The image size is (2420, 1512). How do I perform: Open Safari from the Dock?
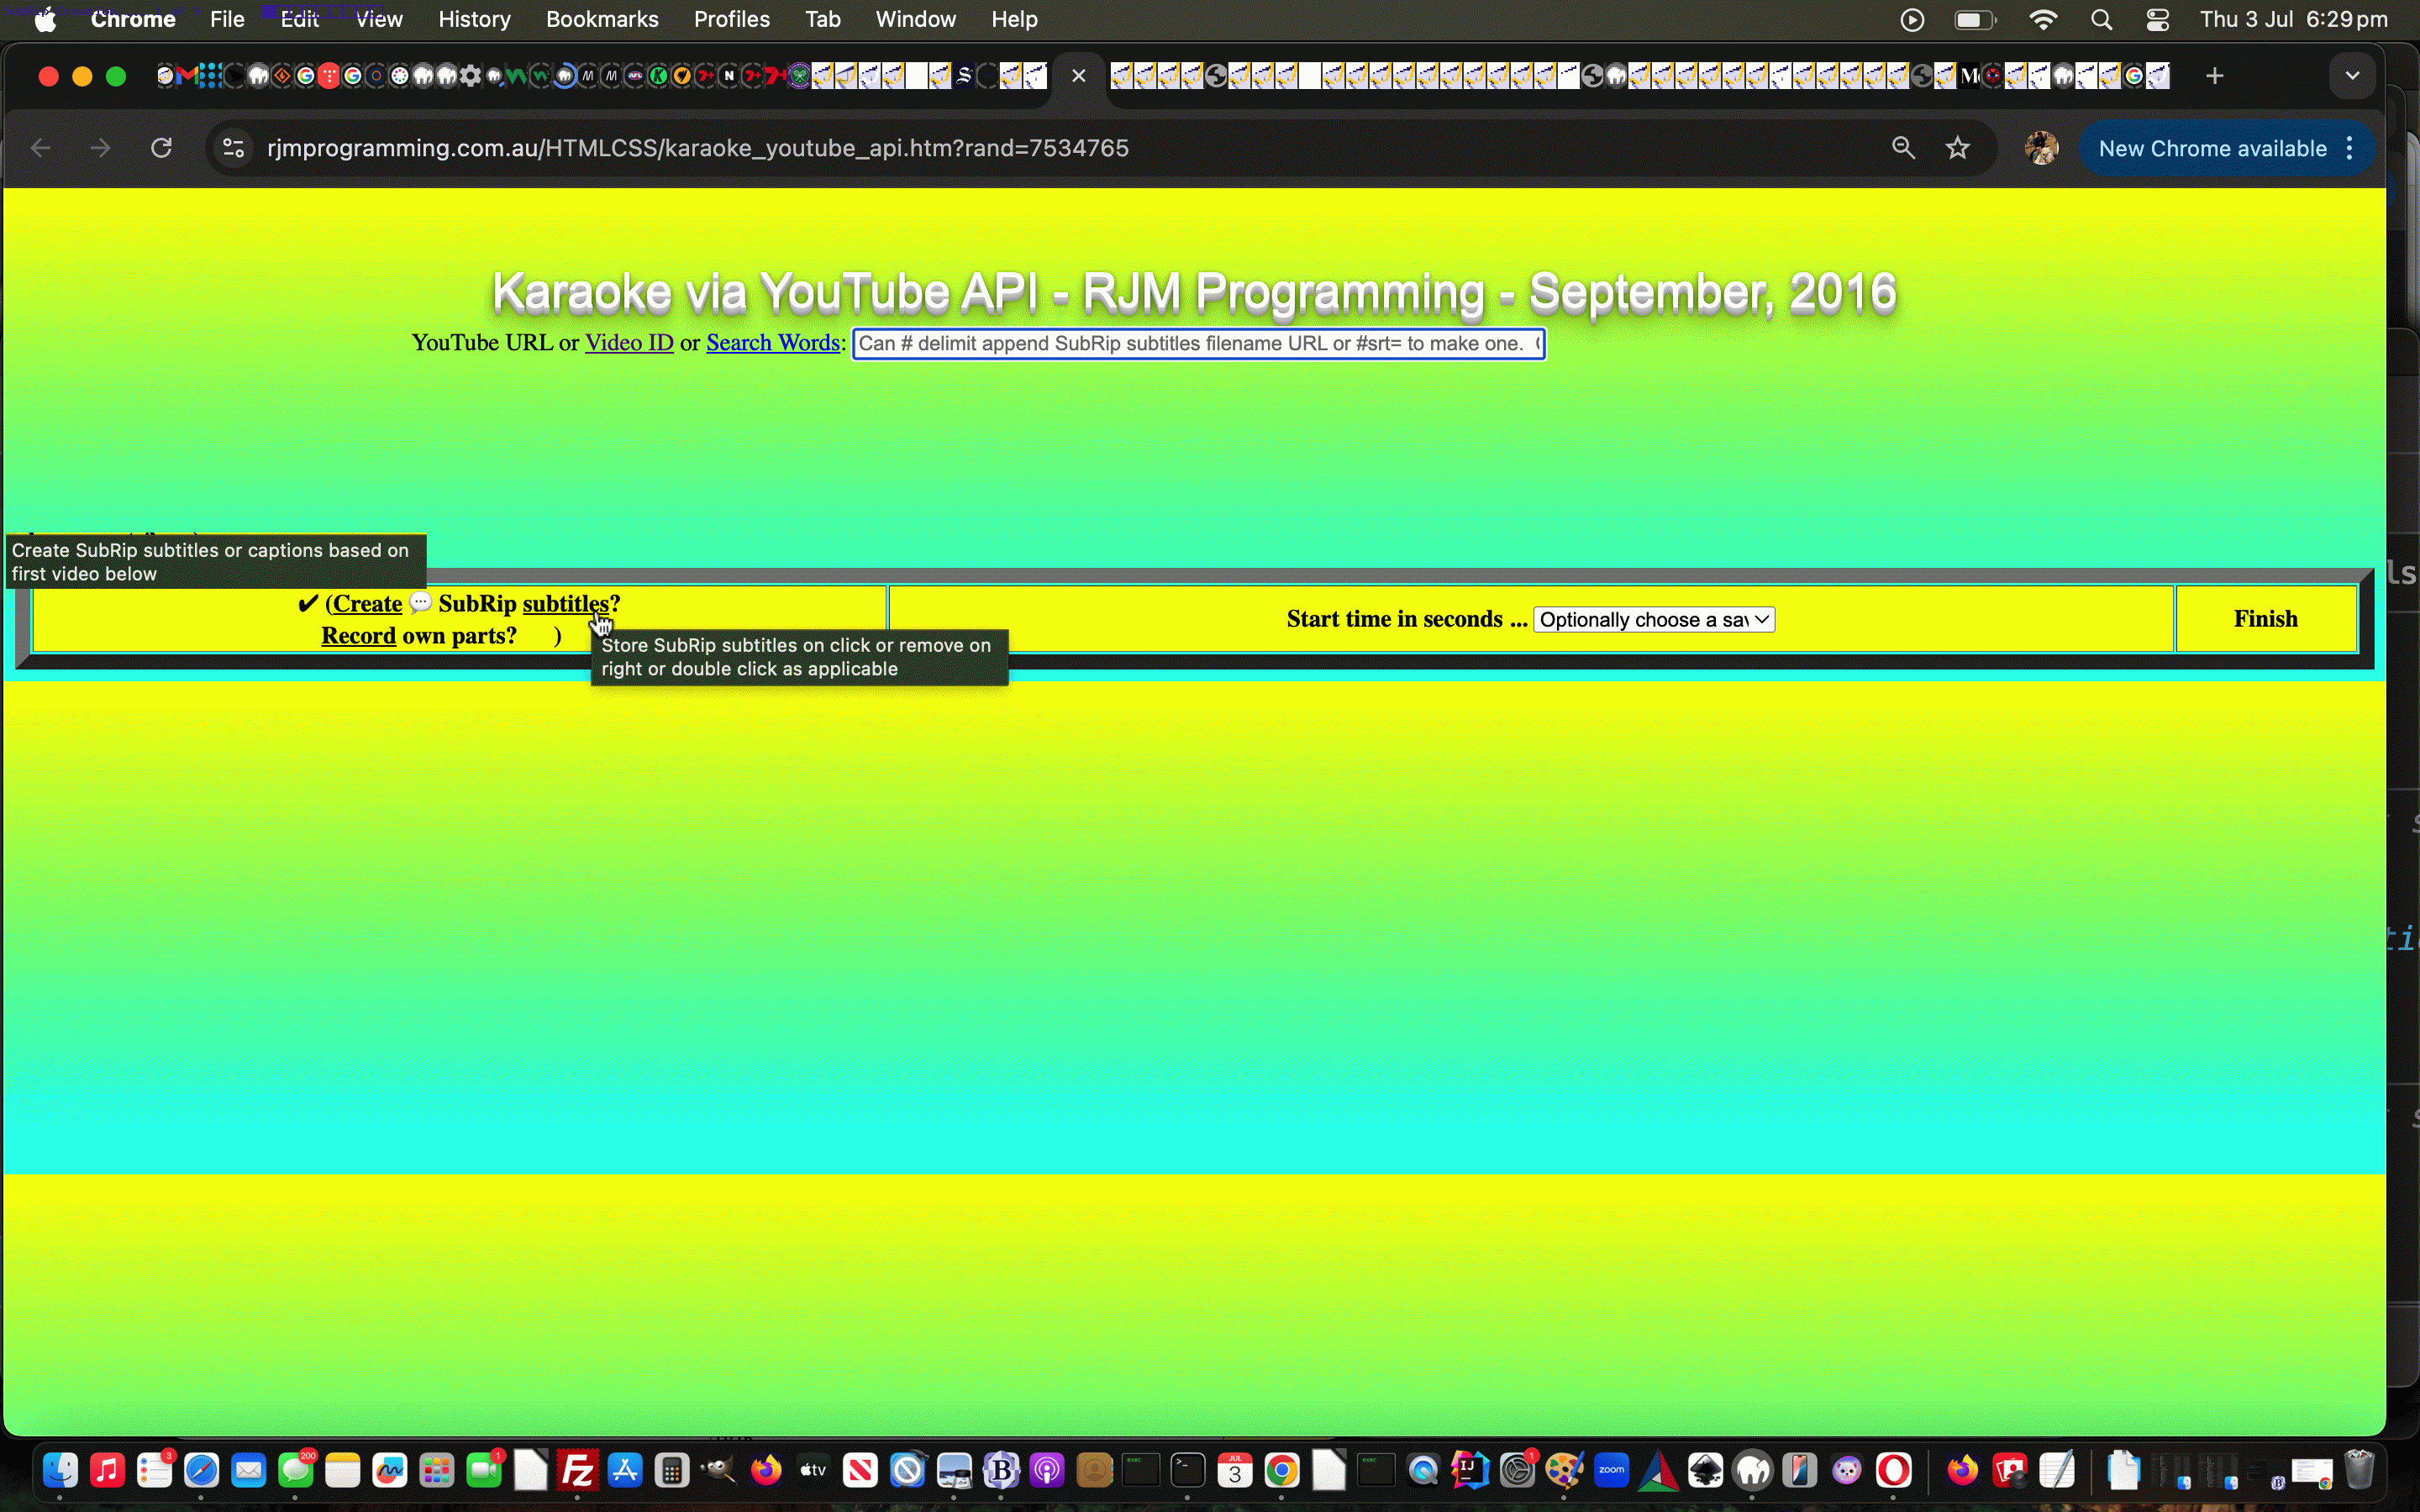(201, 1469)
